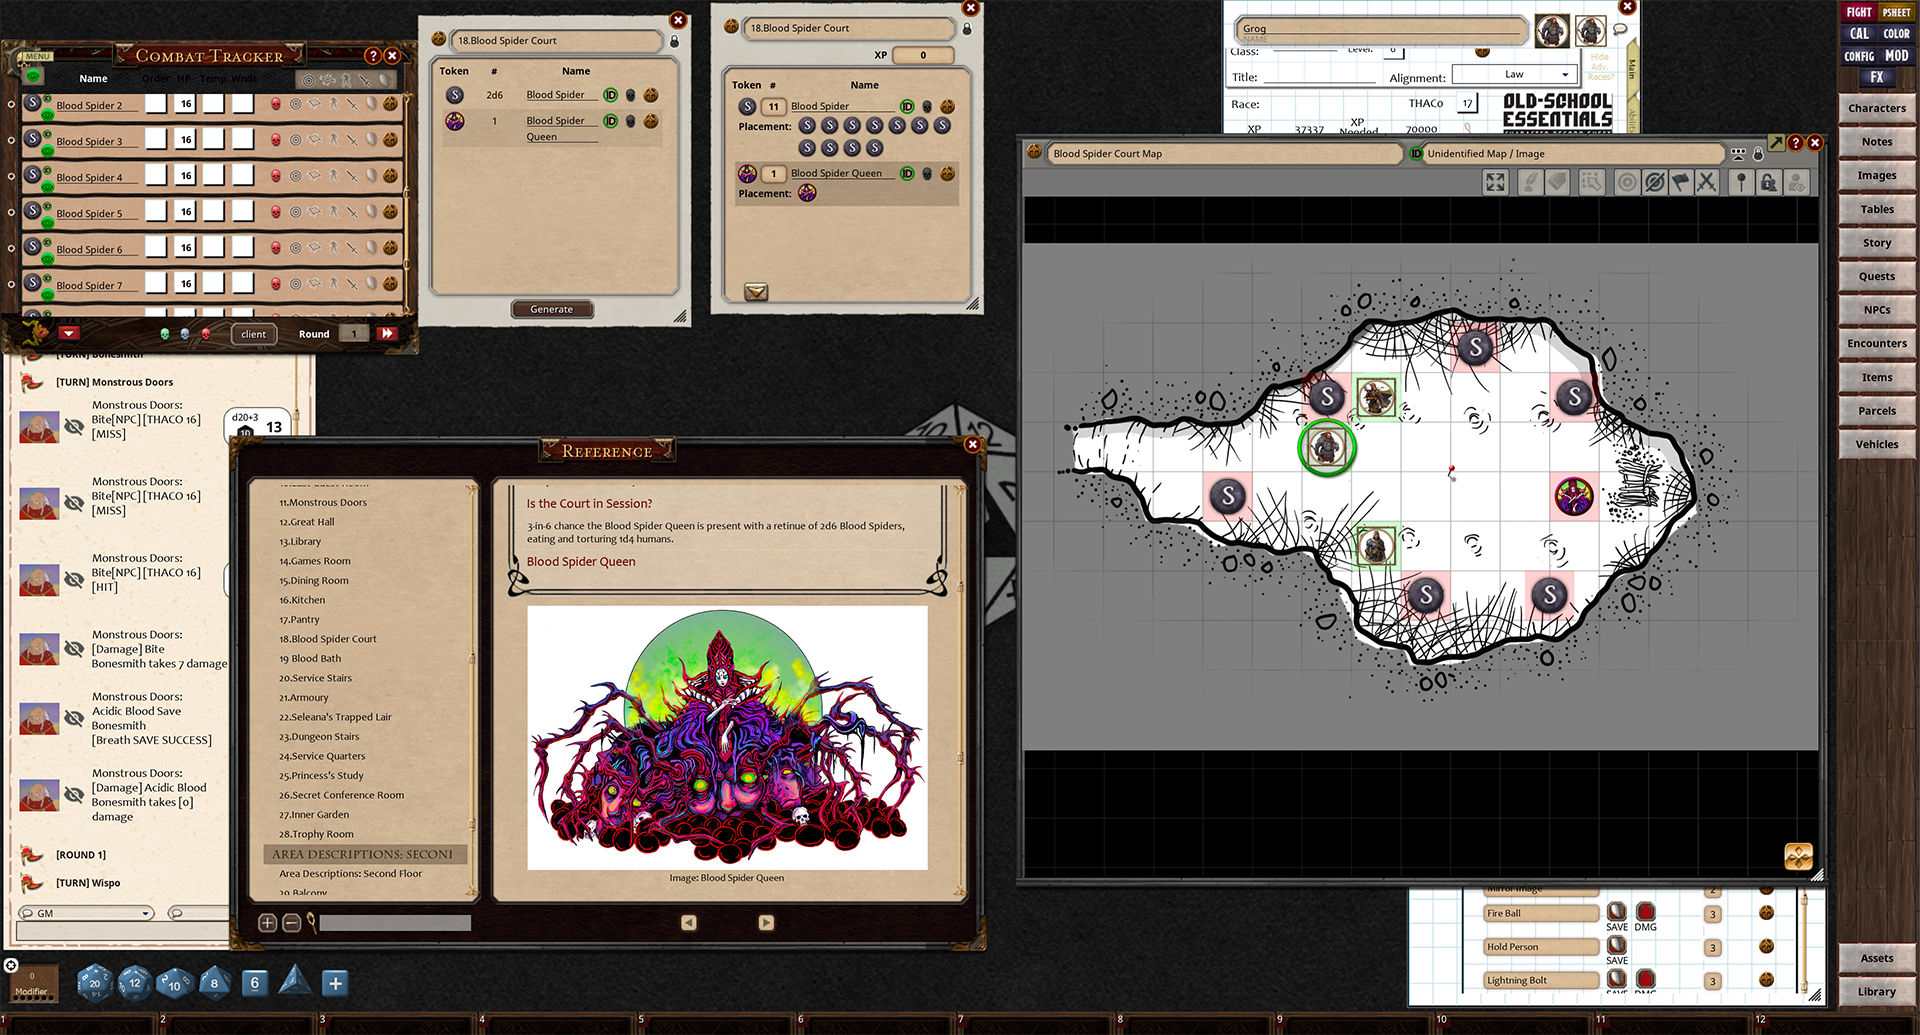The height and width of the screenshot is (1035, 1920).
Task: Open the Encounters sidebar tab
Action: [x=1876, y=343]
